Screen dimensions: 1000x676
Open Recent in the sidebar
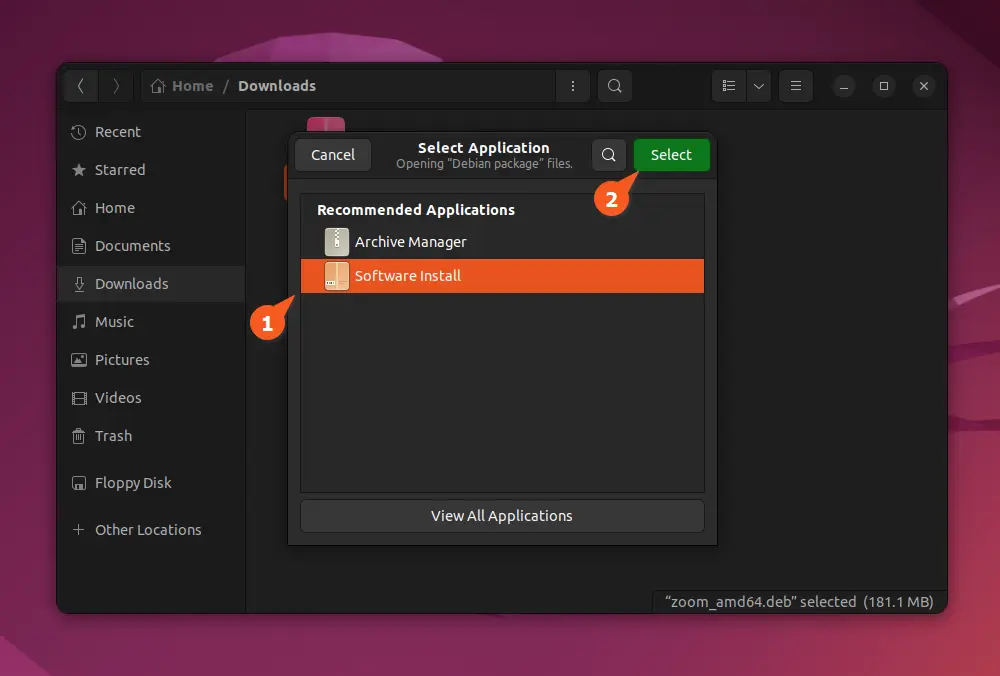click(x=117, y=132)
